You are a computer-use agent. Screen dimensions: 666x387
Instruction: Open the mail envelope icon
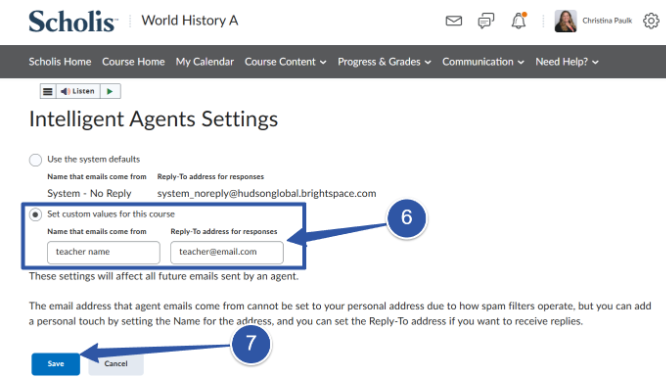454,20
